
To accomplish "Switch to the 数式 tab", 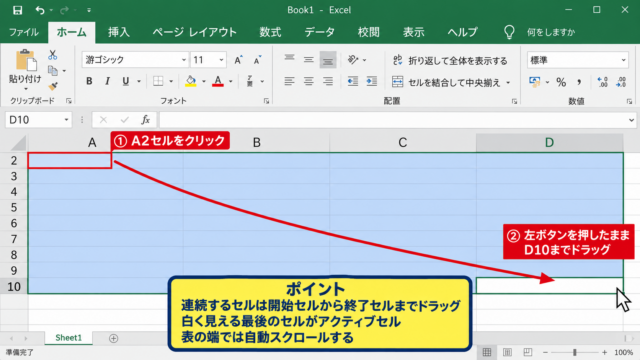I will (x=270, y=32).
